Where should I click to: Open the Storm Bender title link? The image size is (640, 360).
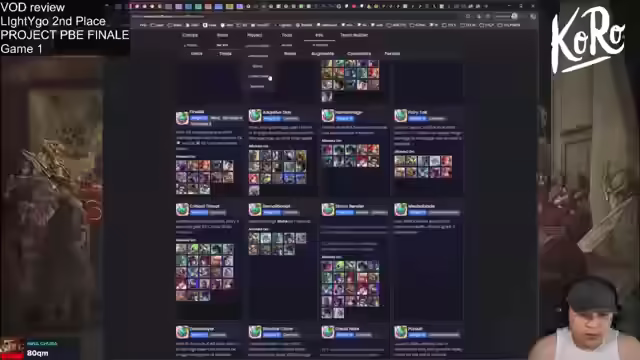click(350, 206)
